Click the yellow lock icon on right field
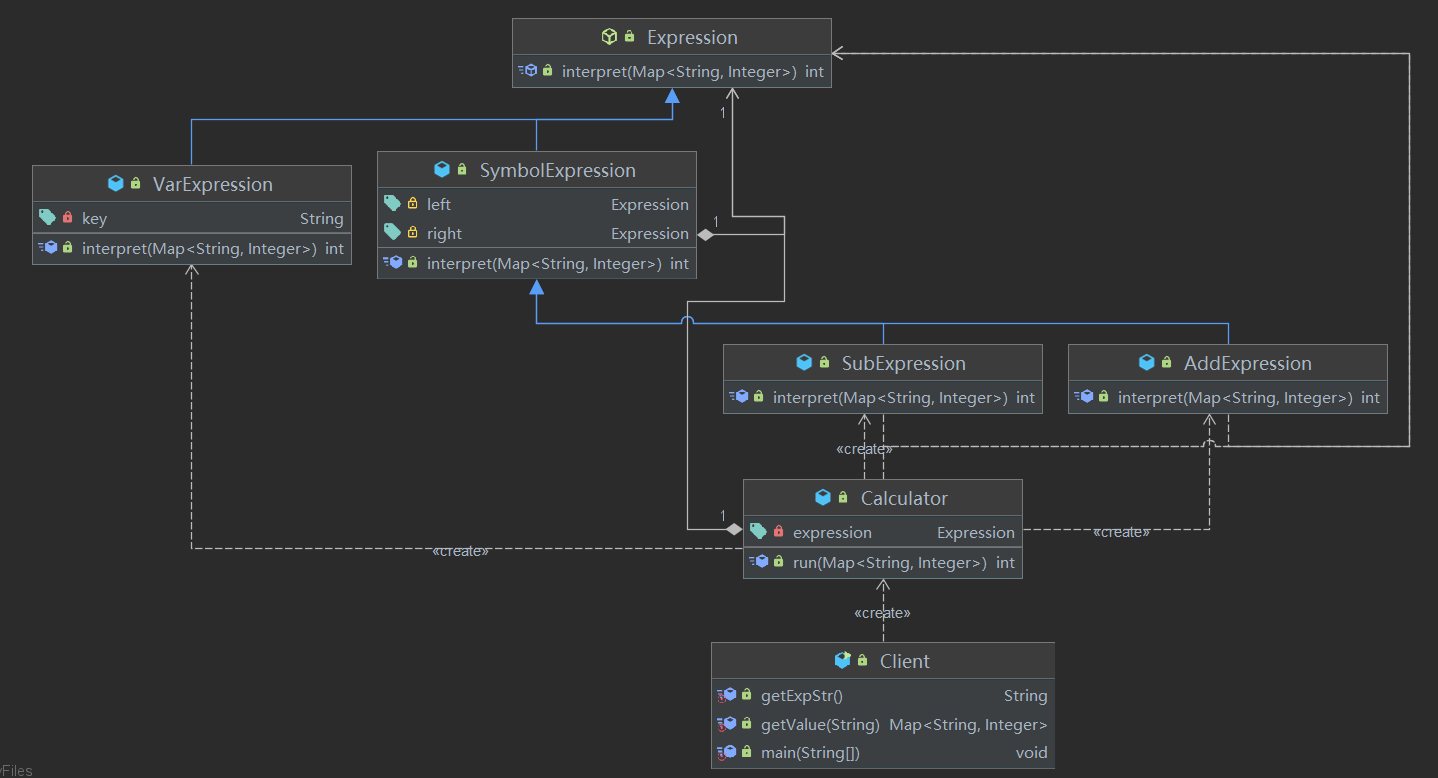 [412, 232]
